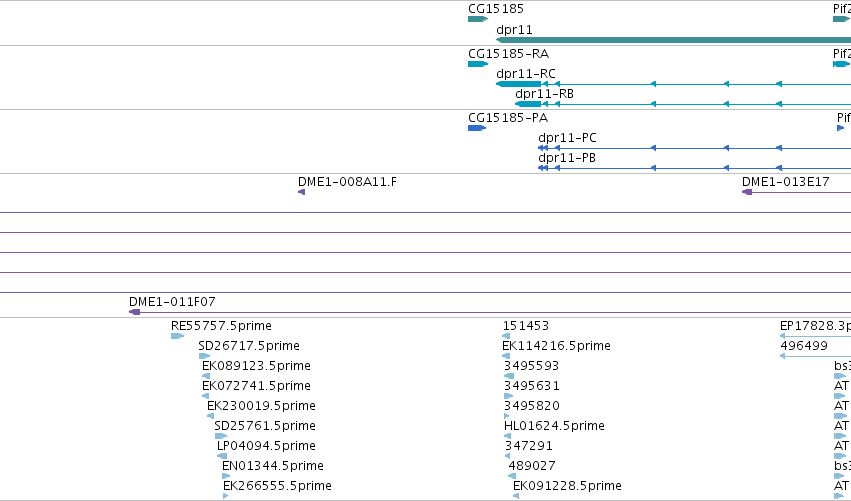Screen dimensions: 851x501
Task: Select the dpr11-PB protein label
Action: click(x=567, y=158)
